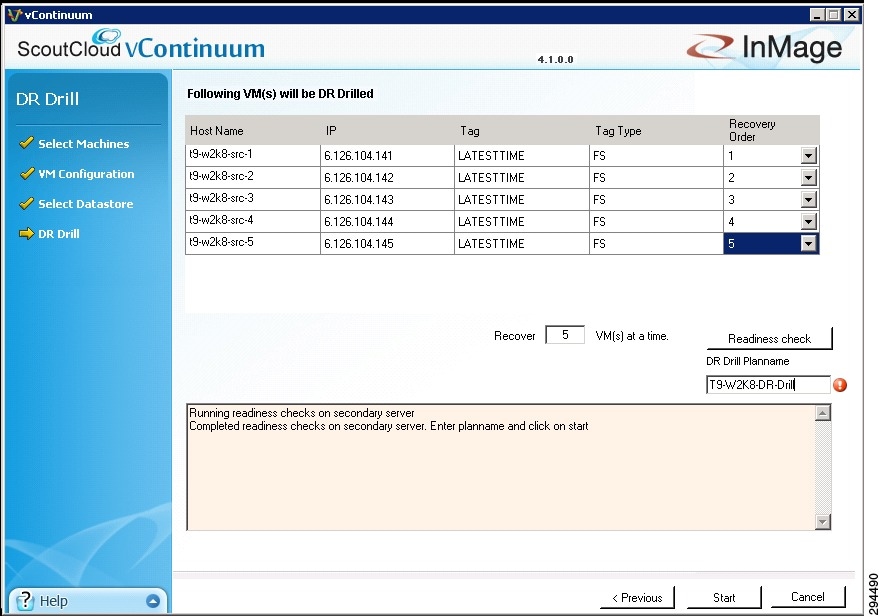The width and height of the screenshot is (879, 616).
Task: Click the checkmark icon next to Select Machines
Action: [x=26, y=143]
